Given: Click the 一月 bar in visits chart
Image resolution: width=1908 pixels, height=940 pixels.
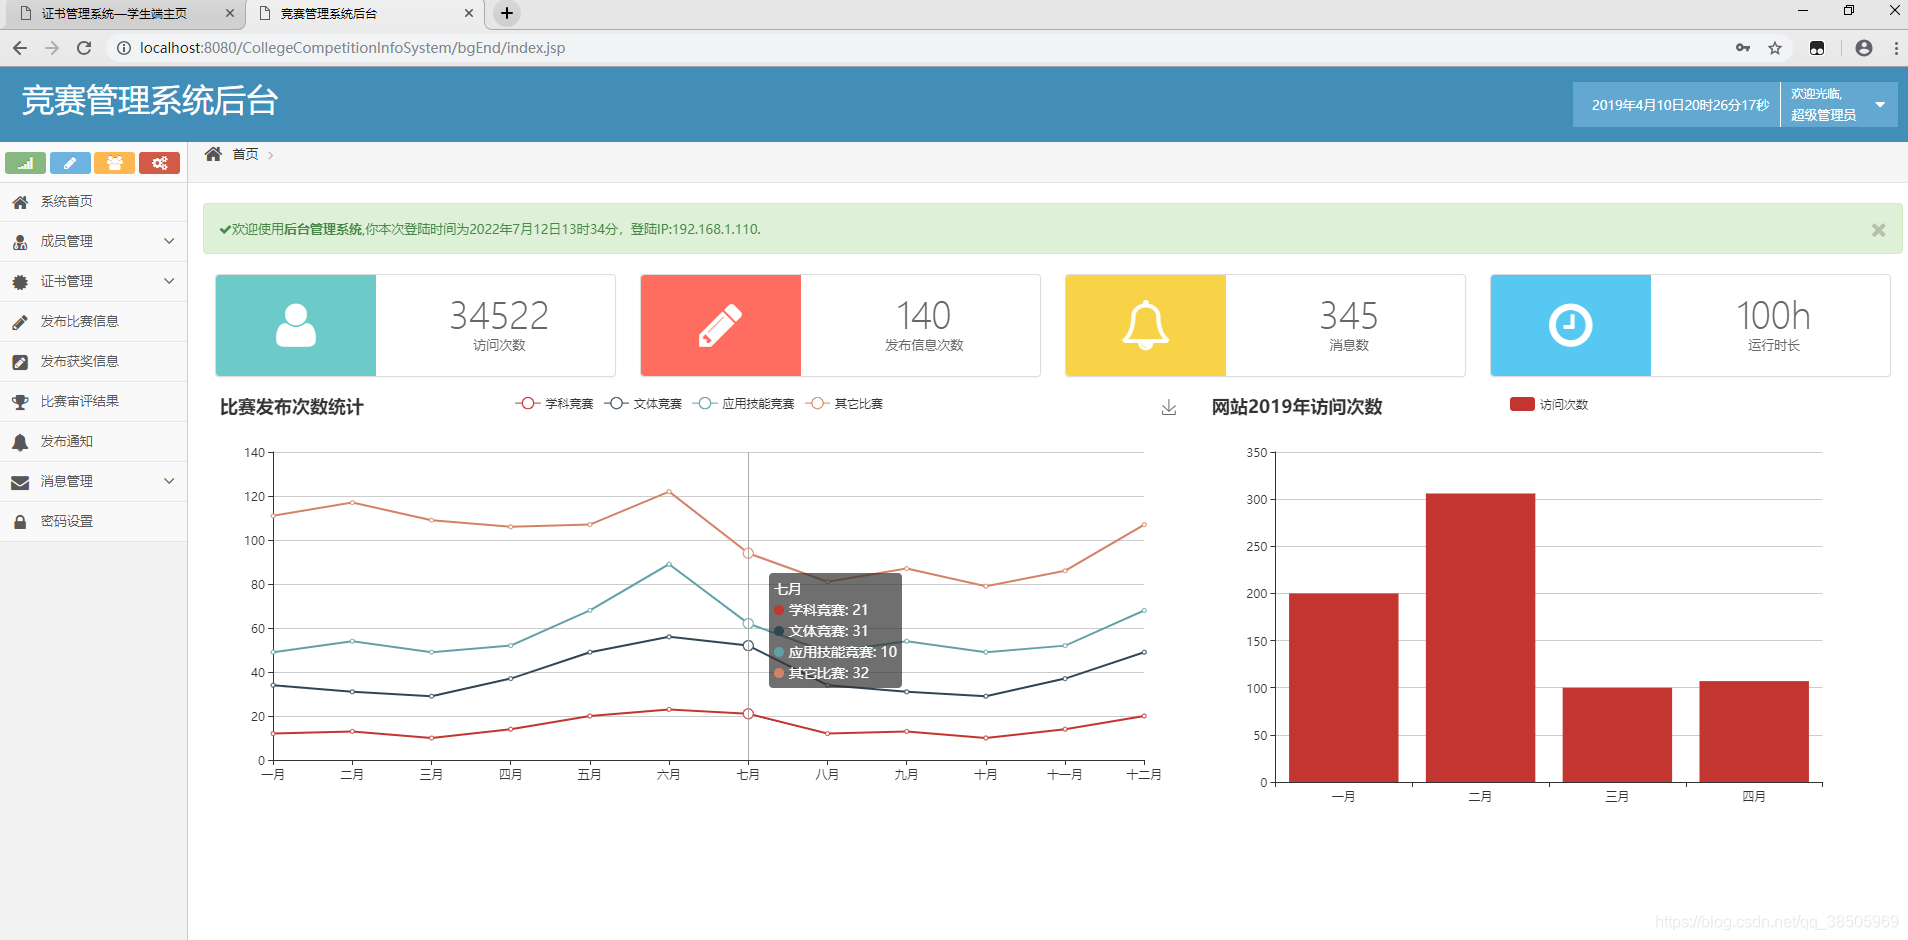Looking at the screenshot, I should point(1343,687).
